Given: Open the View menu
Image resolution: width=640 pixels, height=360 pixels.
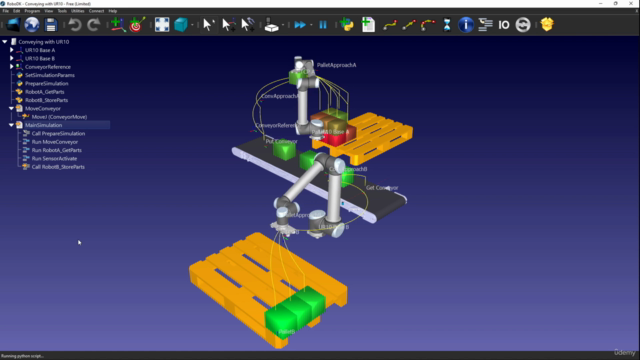Looking at the screenshot, I should pyautogui.click(x=49, y=11).
